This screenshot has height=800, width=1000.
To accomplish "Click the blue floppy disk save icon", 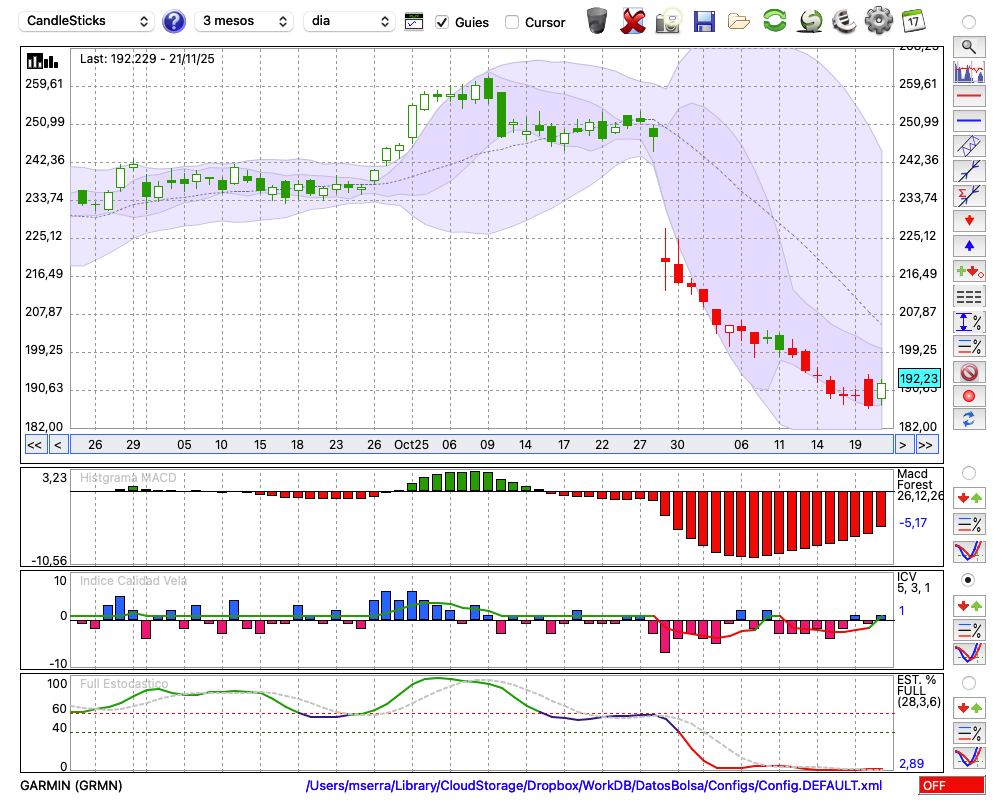I will [704, 21].
